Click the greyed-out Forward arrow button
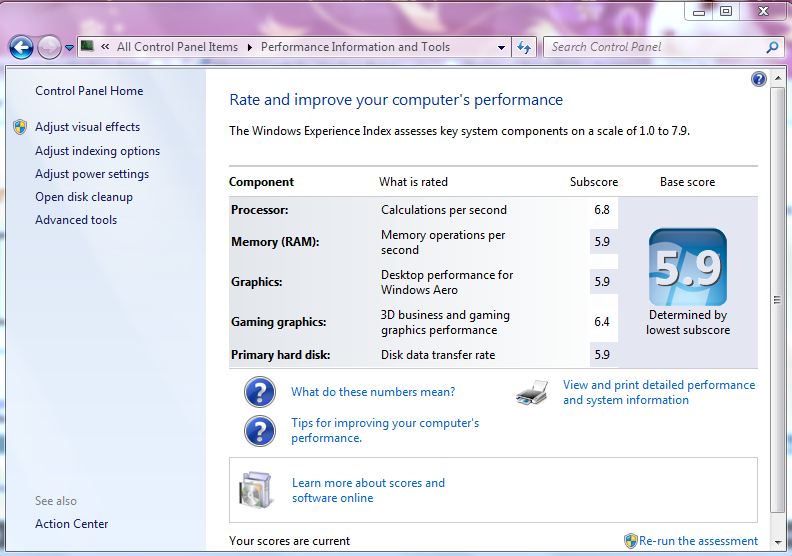This screenshot has height=556, width=792. pos(49,48)
